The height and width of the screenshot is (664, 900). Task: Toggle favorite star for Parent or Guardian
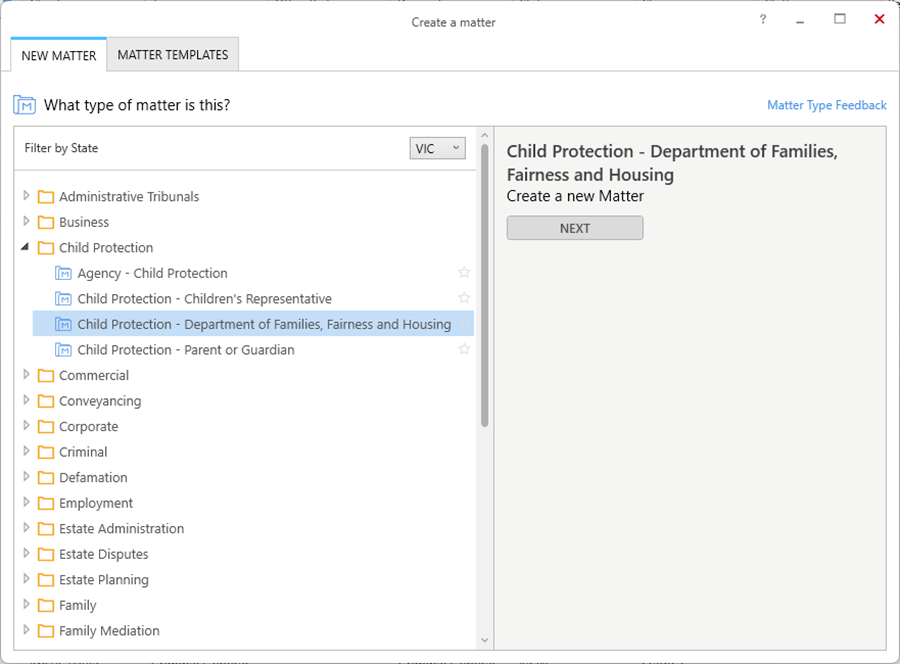click(x=464, y=350)
